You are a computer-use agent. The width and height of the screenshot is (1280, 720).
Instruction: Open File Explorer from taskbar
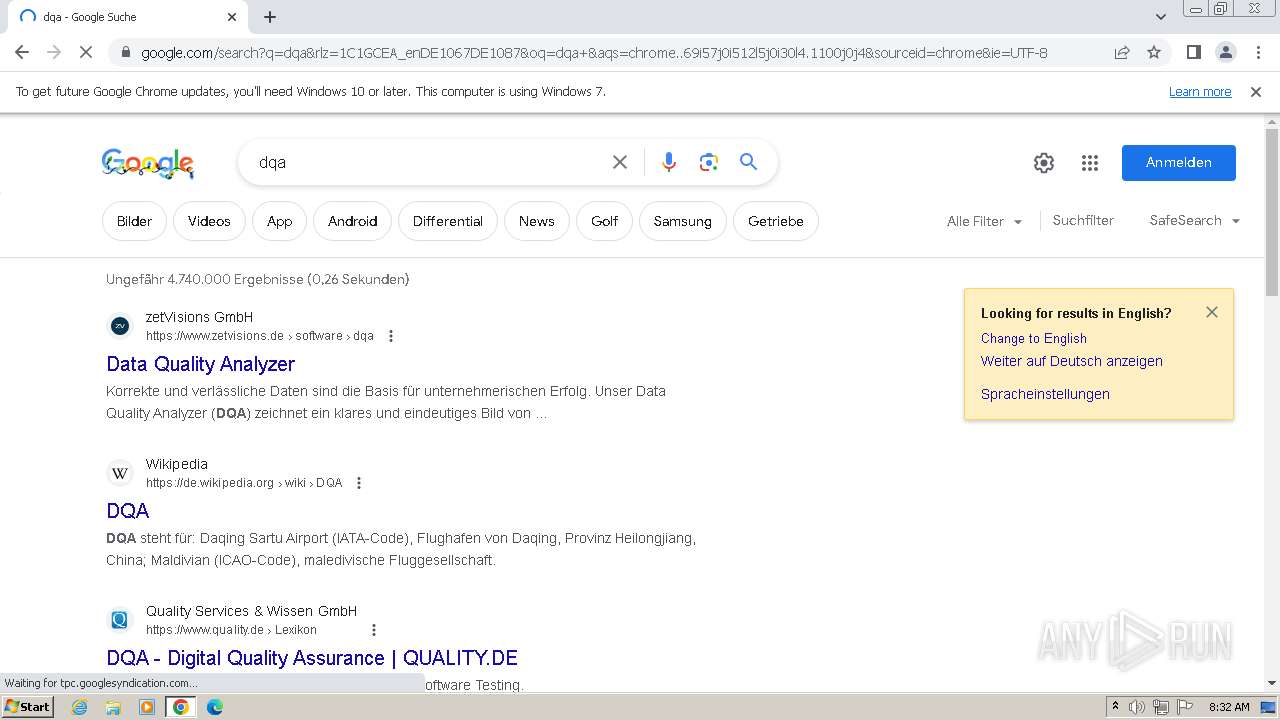[113, 707]
